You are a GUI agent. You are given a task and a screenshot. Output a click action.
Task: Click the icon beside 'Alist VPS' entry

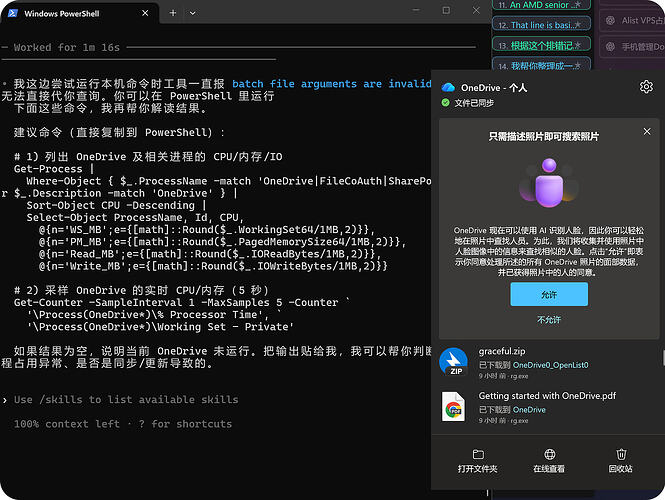(610, 20)
